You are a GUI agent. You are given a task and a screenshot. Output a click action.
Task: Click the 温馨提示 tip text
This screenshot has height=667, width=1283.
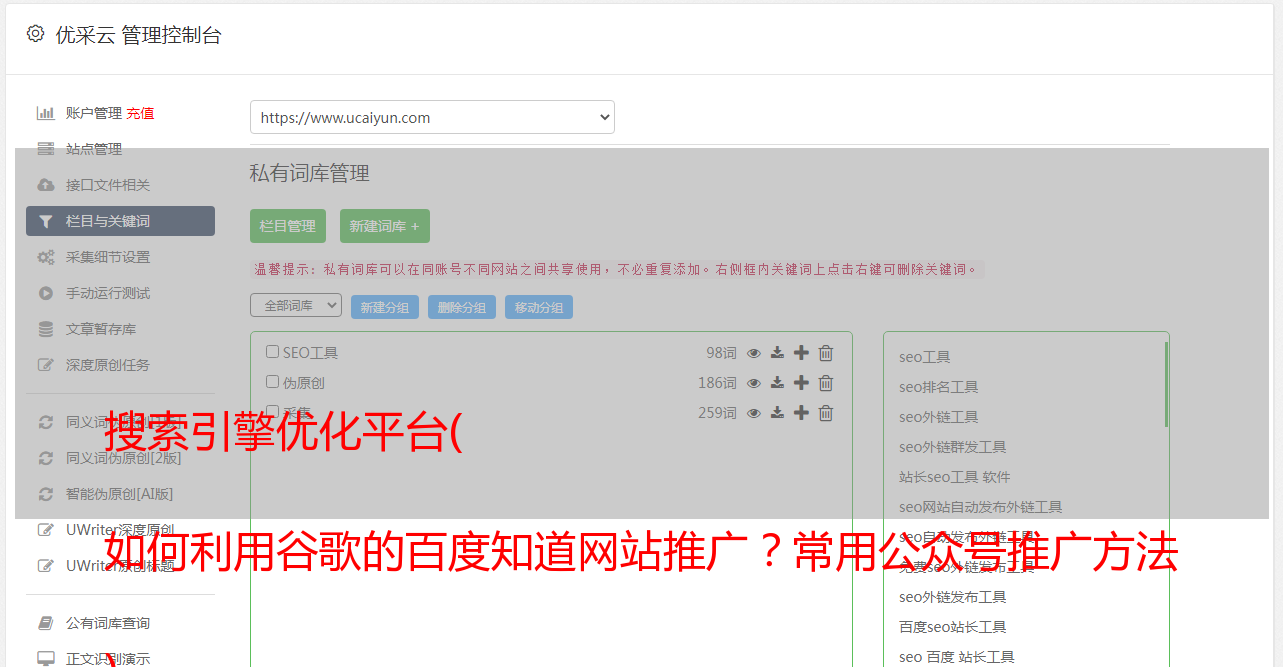click(x=617, y=269)
